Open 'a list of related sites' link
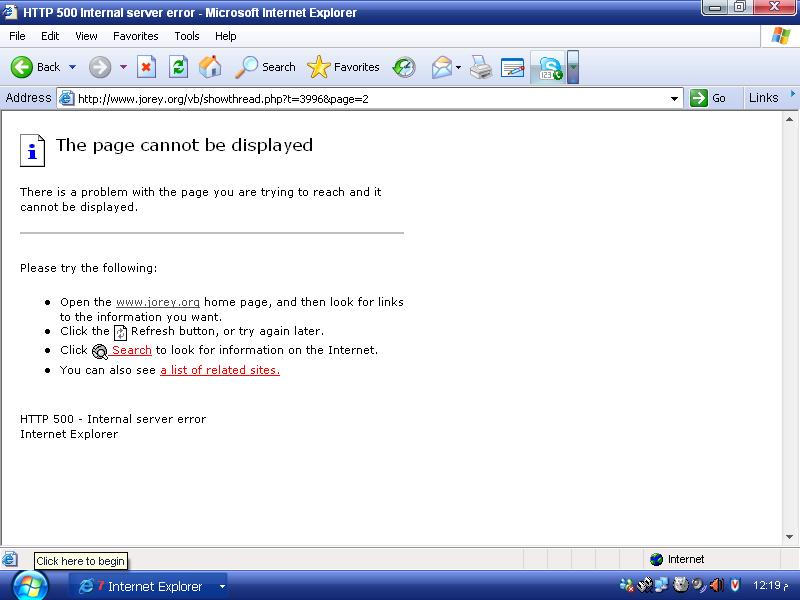The width and height of the screenshot is (800, 600). tap(220, 370)
